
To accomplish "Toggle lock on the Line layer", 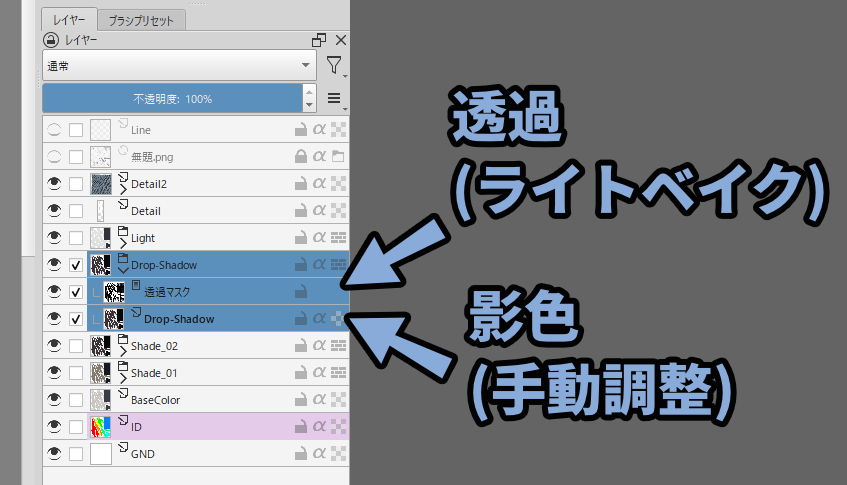I will click(x=301, y=130).
